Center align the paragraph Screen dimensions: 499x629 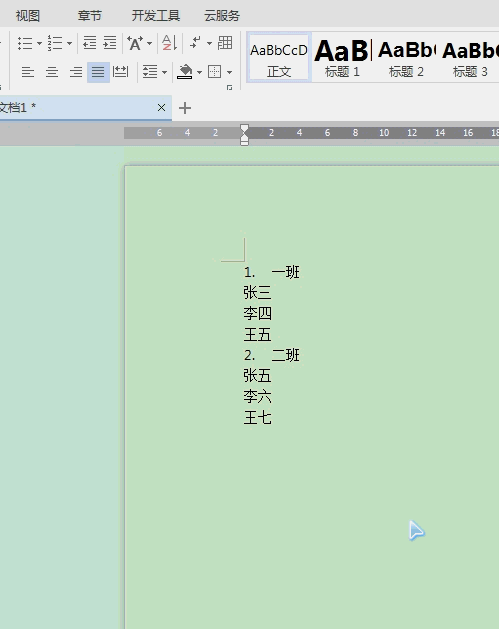tap(52, 72)
